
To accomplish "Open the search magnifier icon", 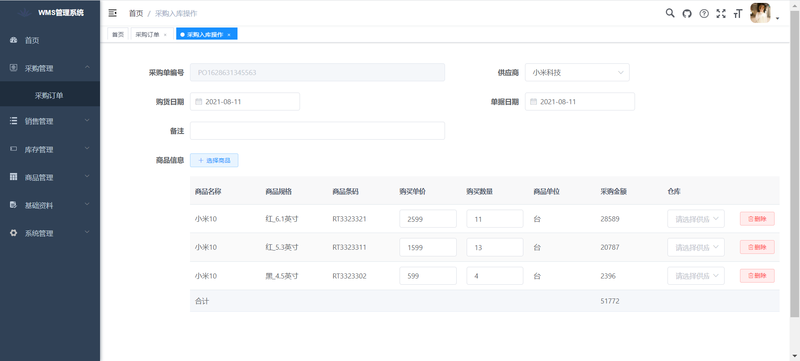I will coord(670,13).
